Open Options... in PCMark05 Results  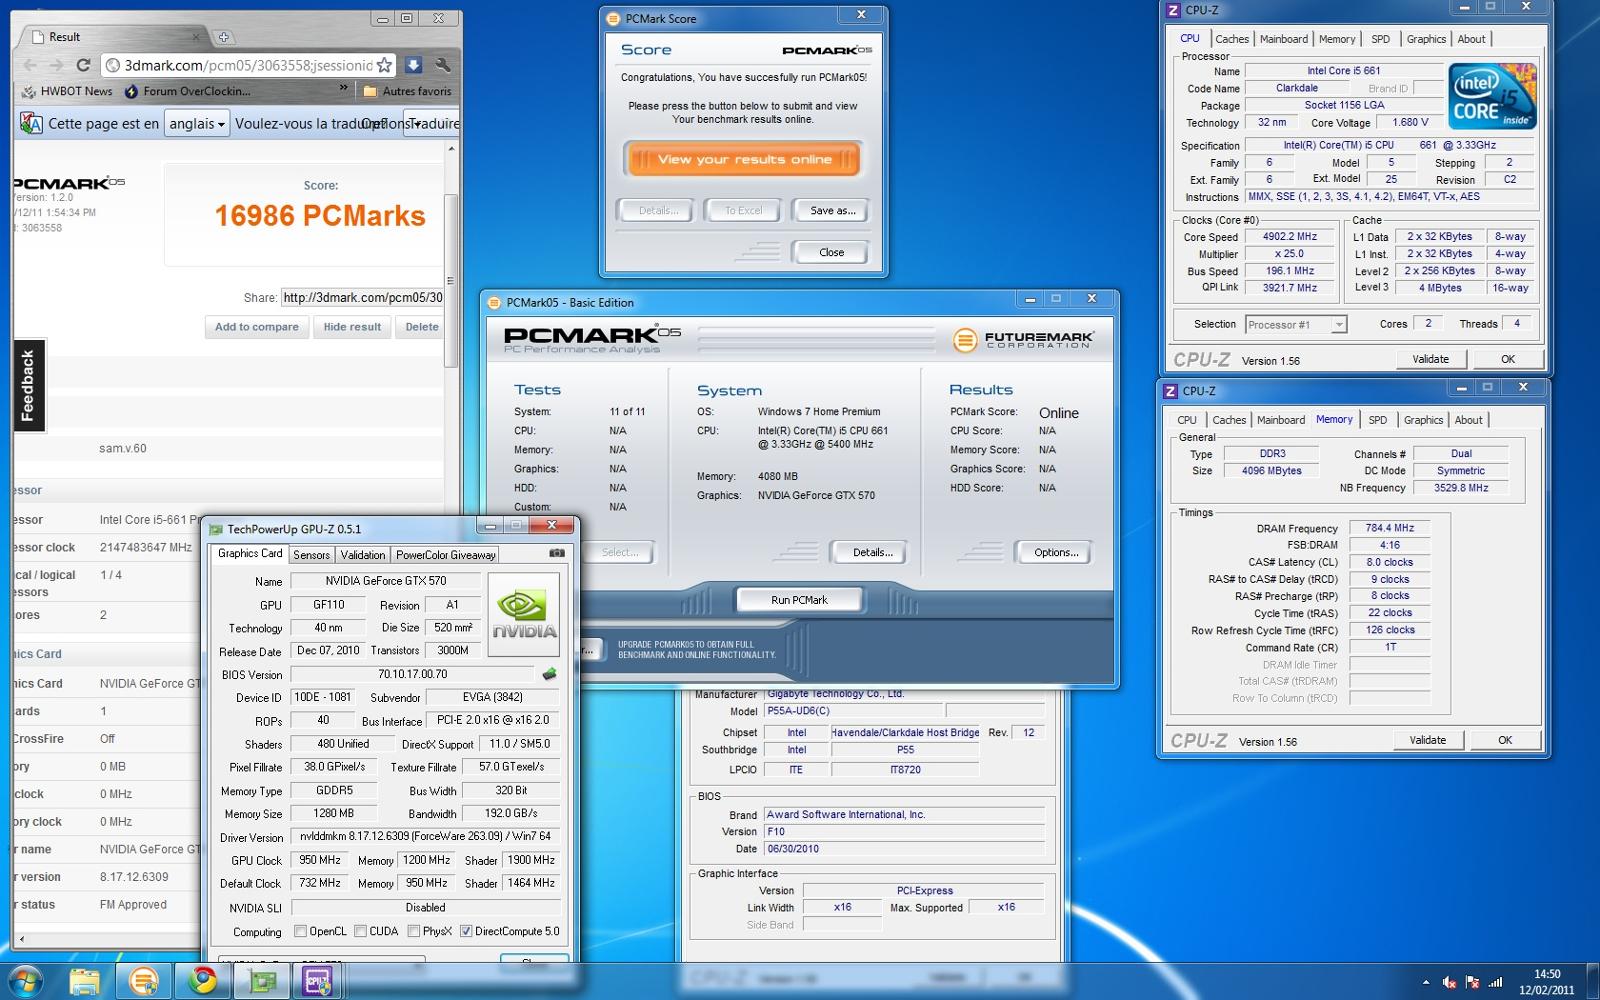tap(1056, 552)
